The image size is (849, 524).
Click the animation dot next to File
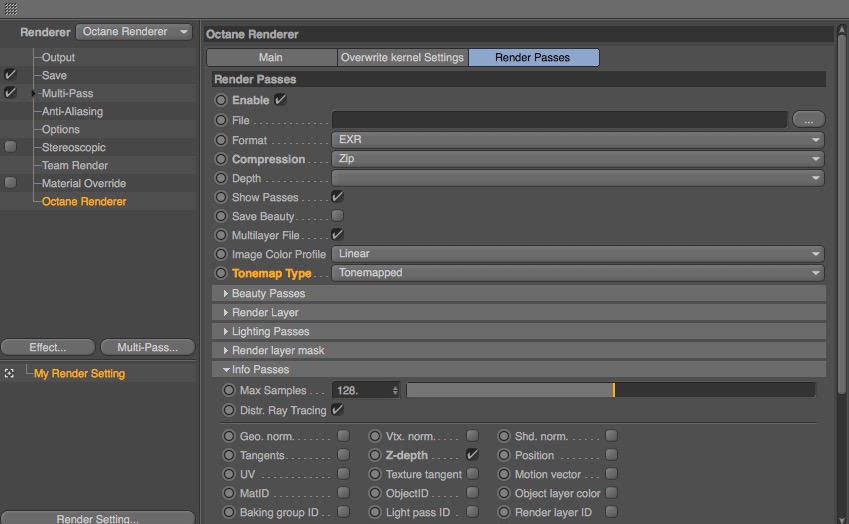click(x=221, y=120)
